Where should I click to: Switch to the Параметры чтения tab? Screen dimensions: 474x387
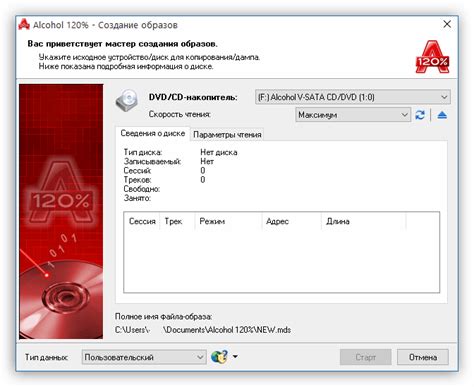click(x=227, y=135)
